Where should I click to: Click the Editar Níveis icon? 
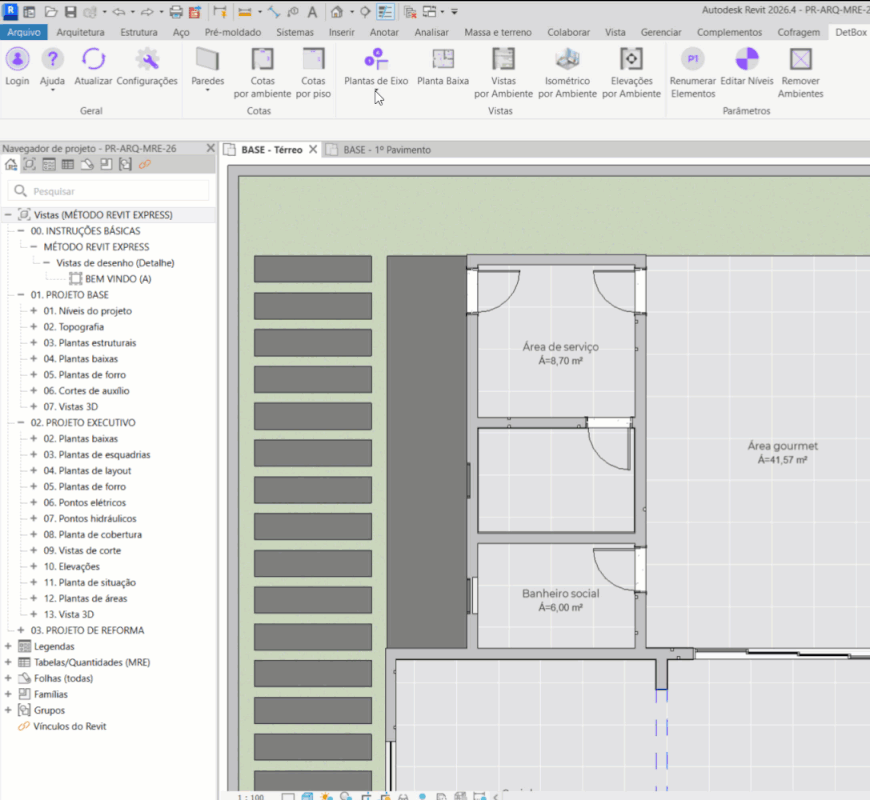(747, 59)
